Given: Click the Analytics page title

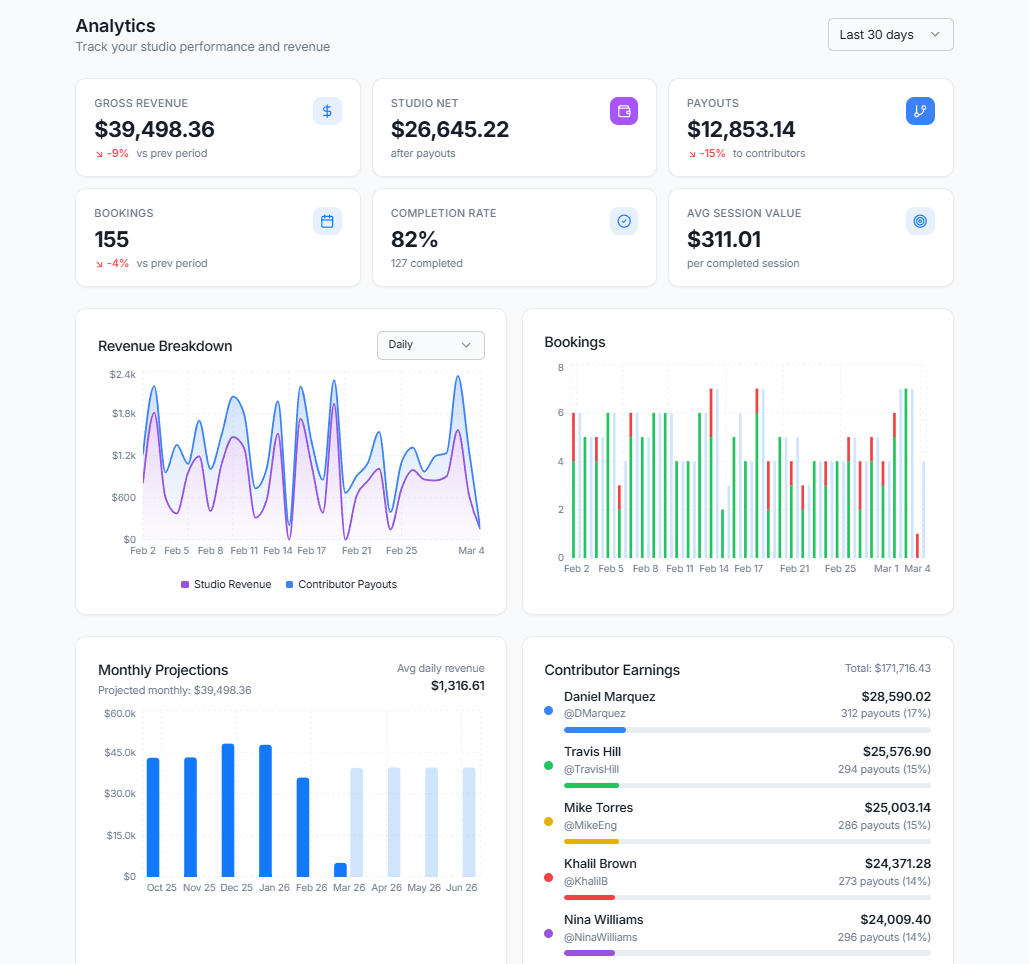Looking at the screenshot, I should 116,26.
